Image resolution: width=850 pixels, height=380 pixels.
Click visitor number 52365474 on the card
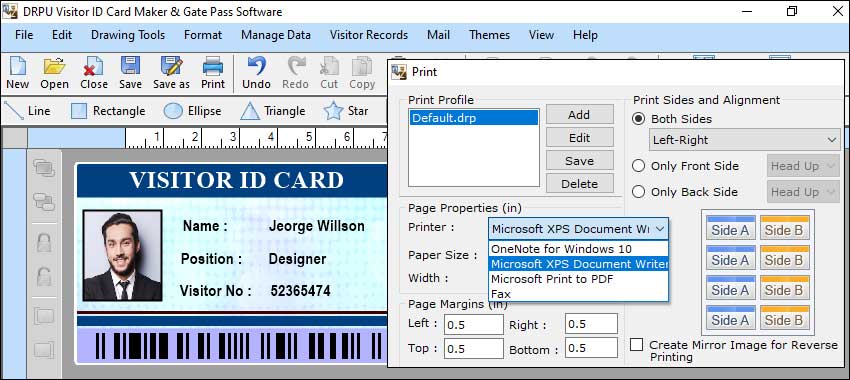tap(300, 291)
